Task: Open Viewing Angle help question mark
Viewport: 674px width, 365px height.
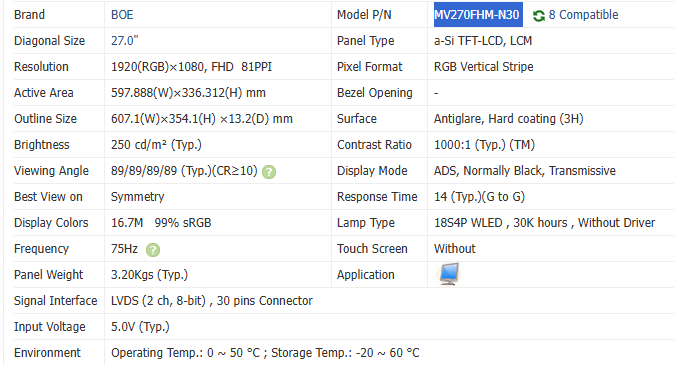Action: tap(269, 172)
